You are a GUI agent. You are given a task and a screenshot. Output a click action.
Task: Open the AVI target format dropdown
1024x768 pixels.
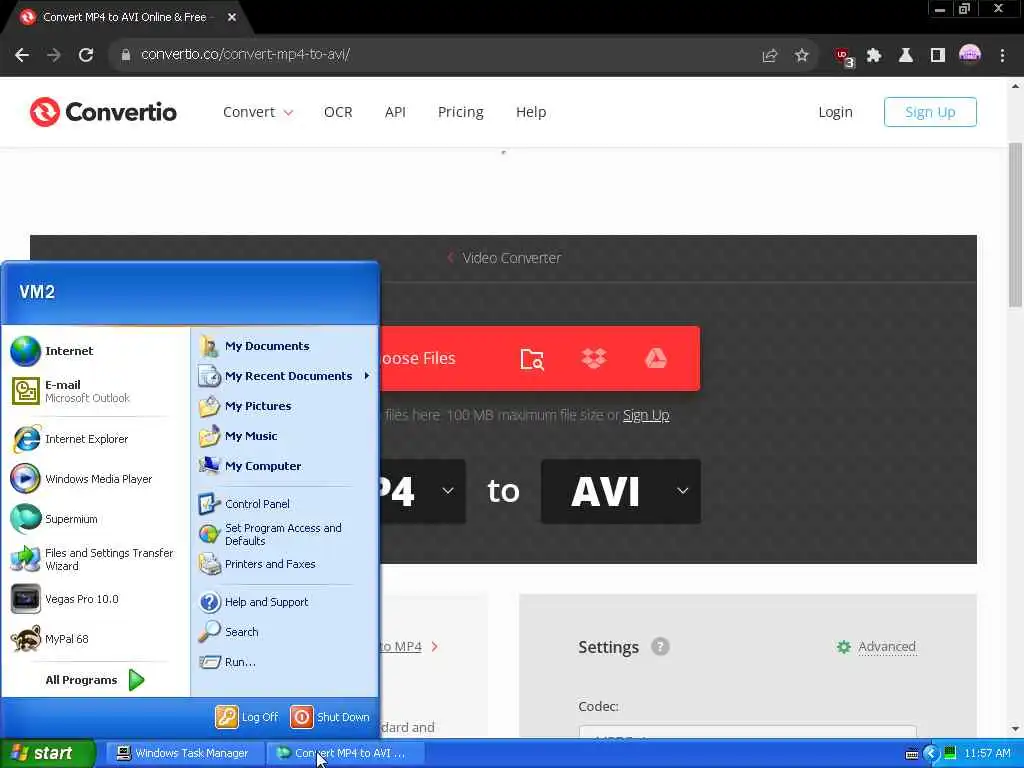coord(621,491)
